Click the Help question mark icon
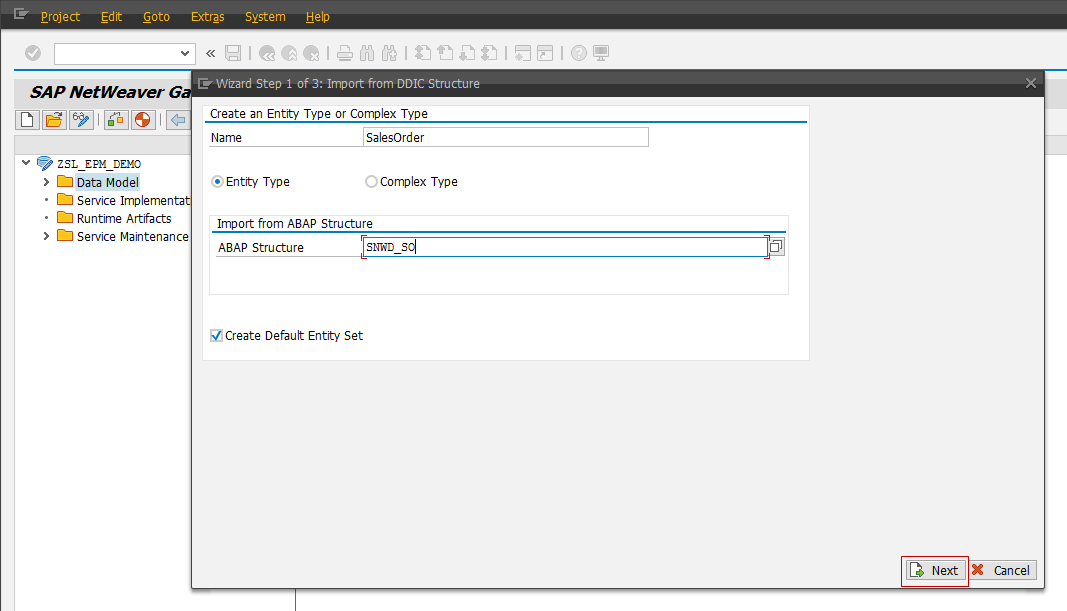The image size is (1067, 611). 578,52
